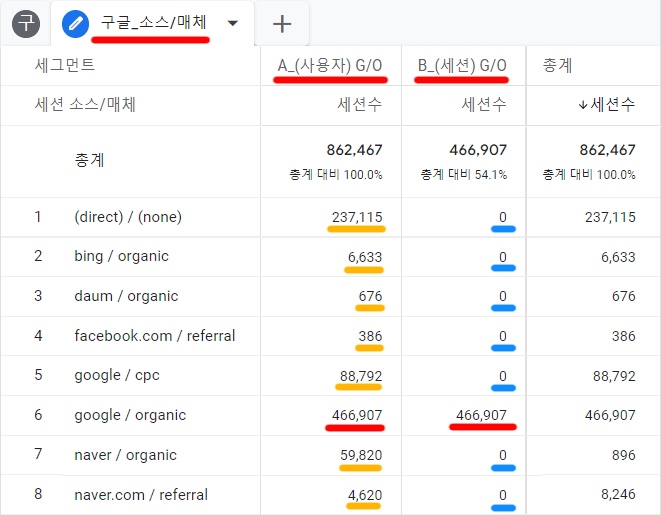661x515 pixels.
Task: Click the 88,792 value in segment A
Action: coord(361,376)
